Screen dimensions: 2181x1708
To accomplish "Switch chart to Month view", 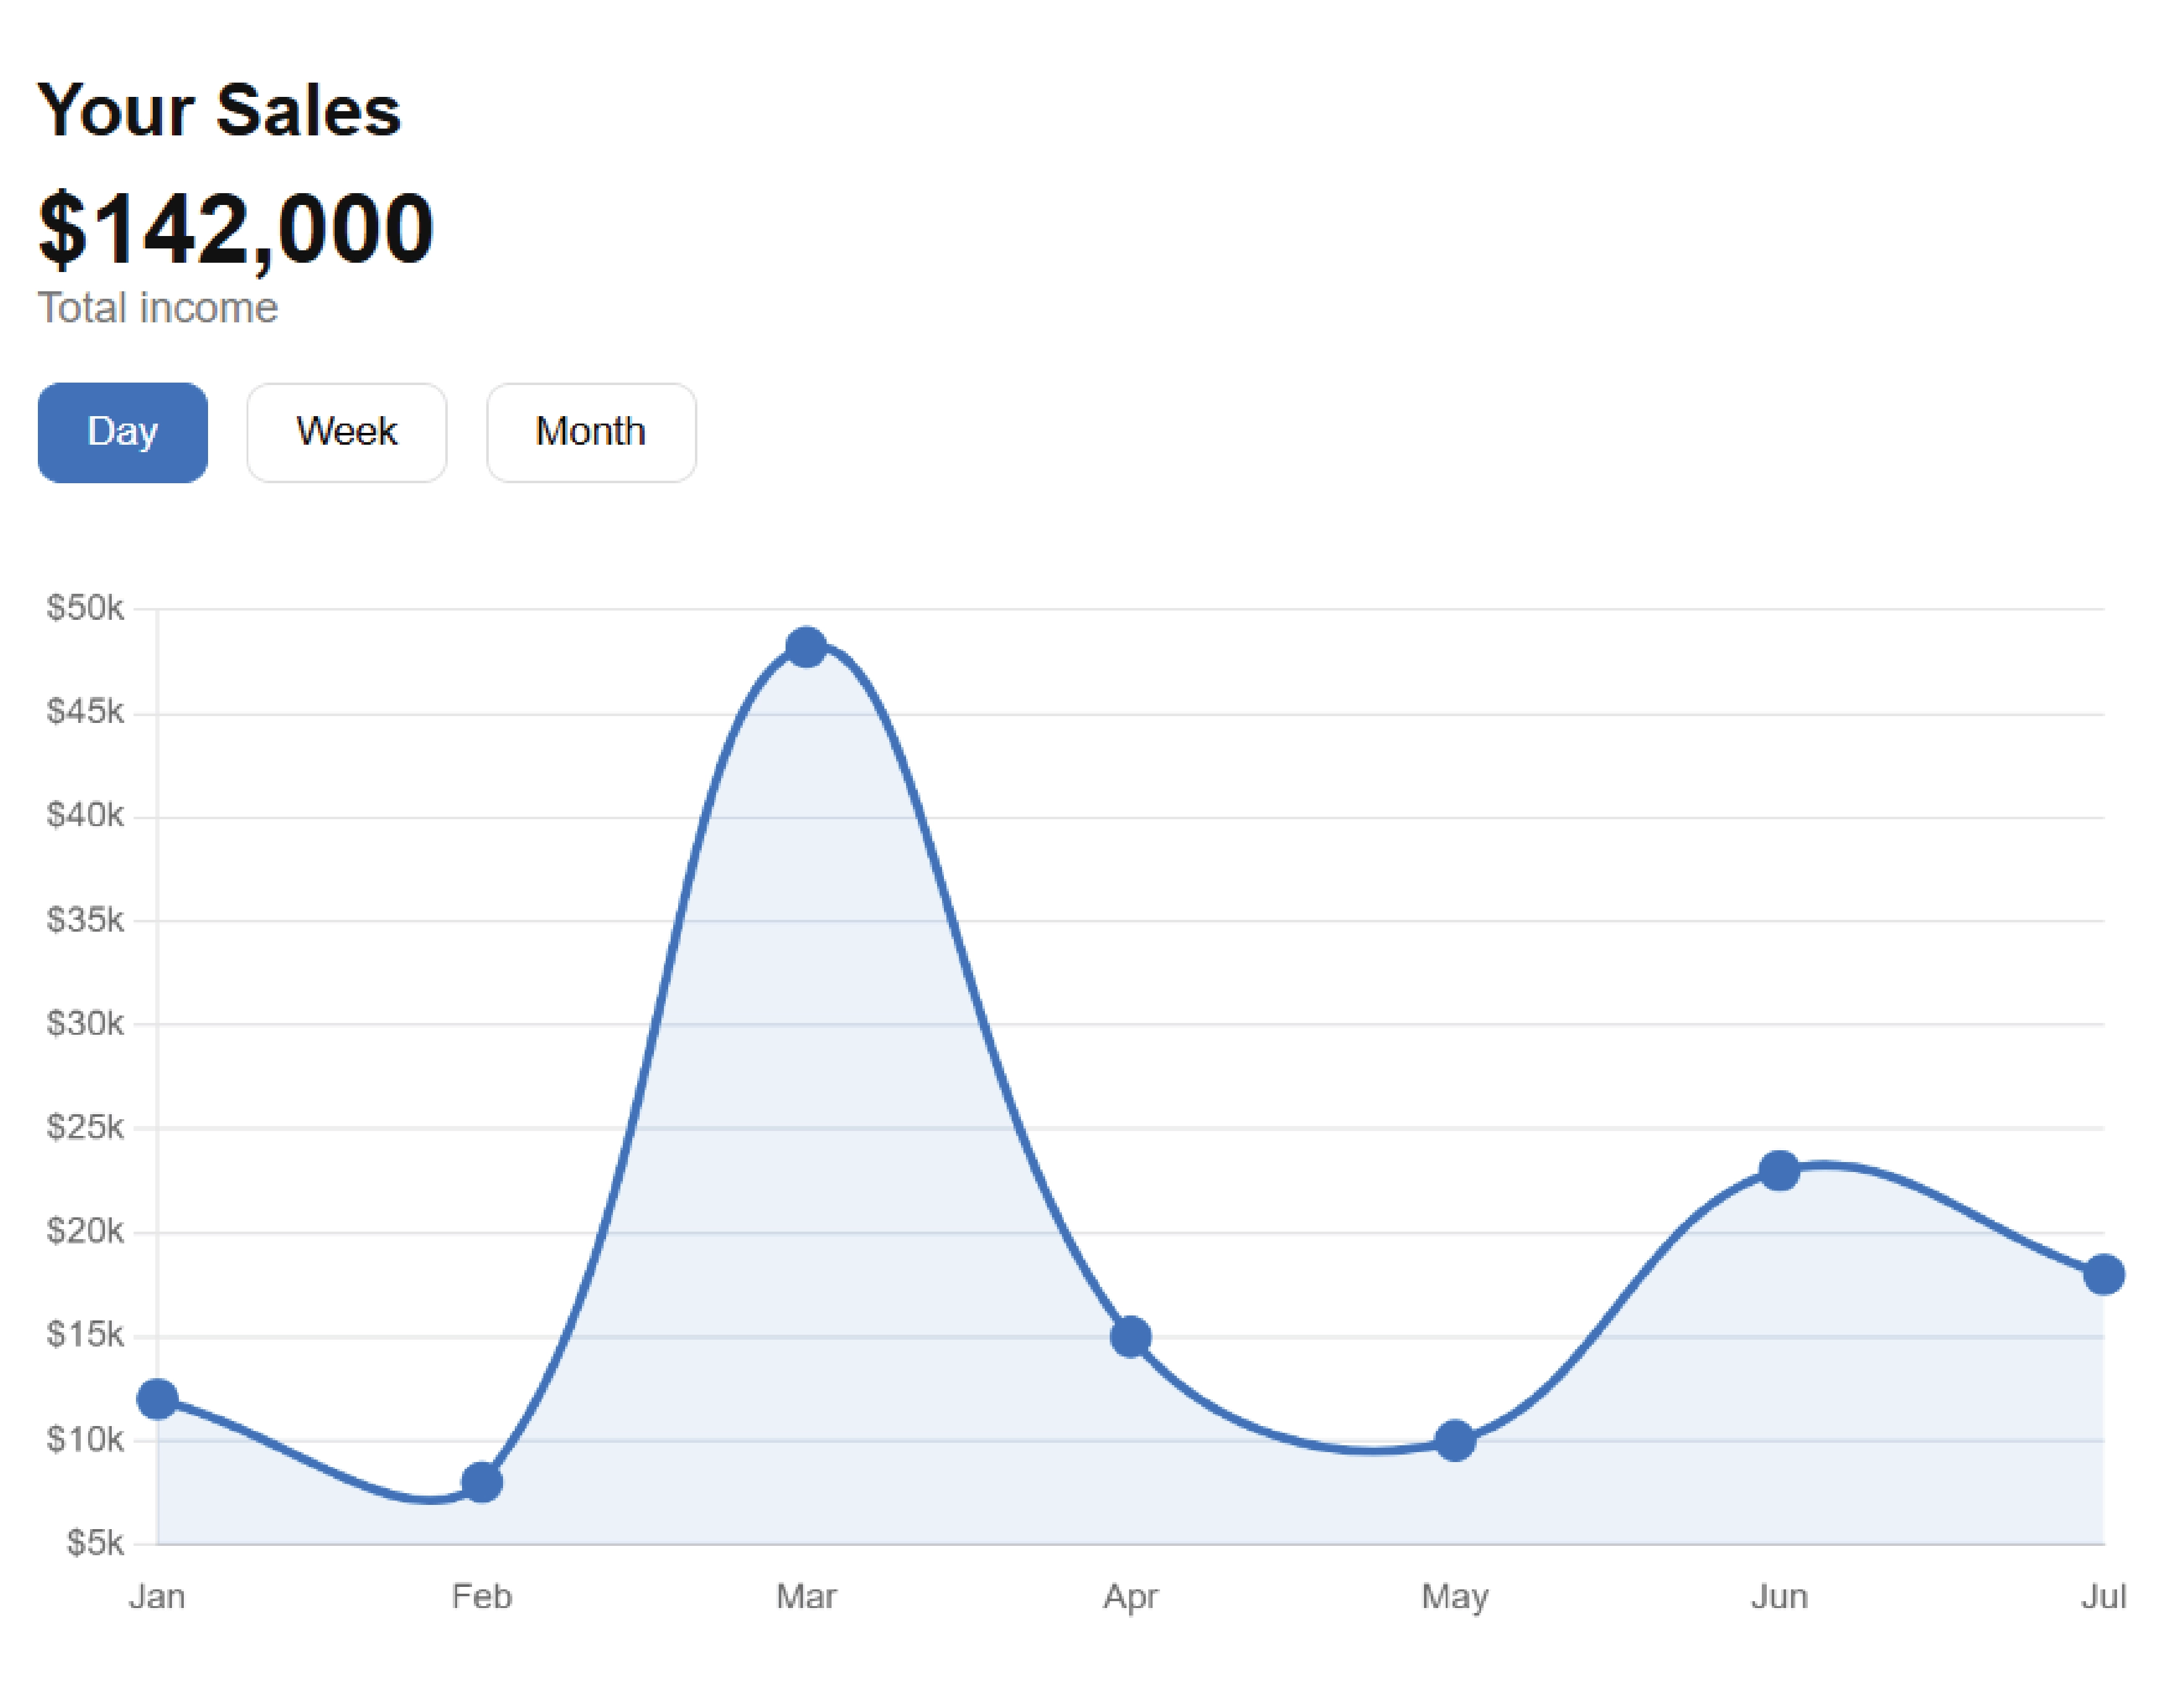I will click(590, 432).
